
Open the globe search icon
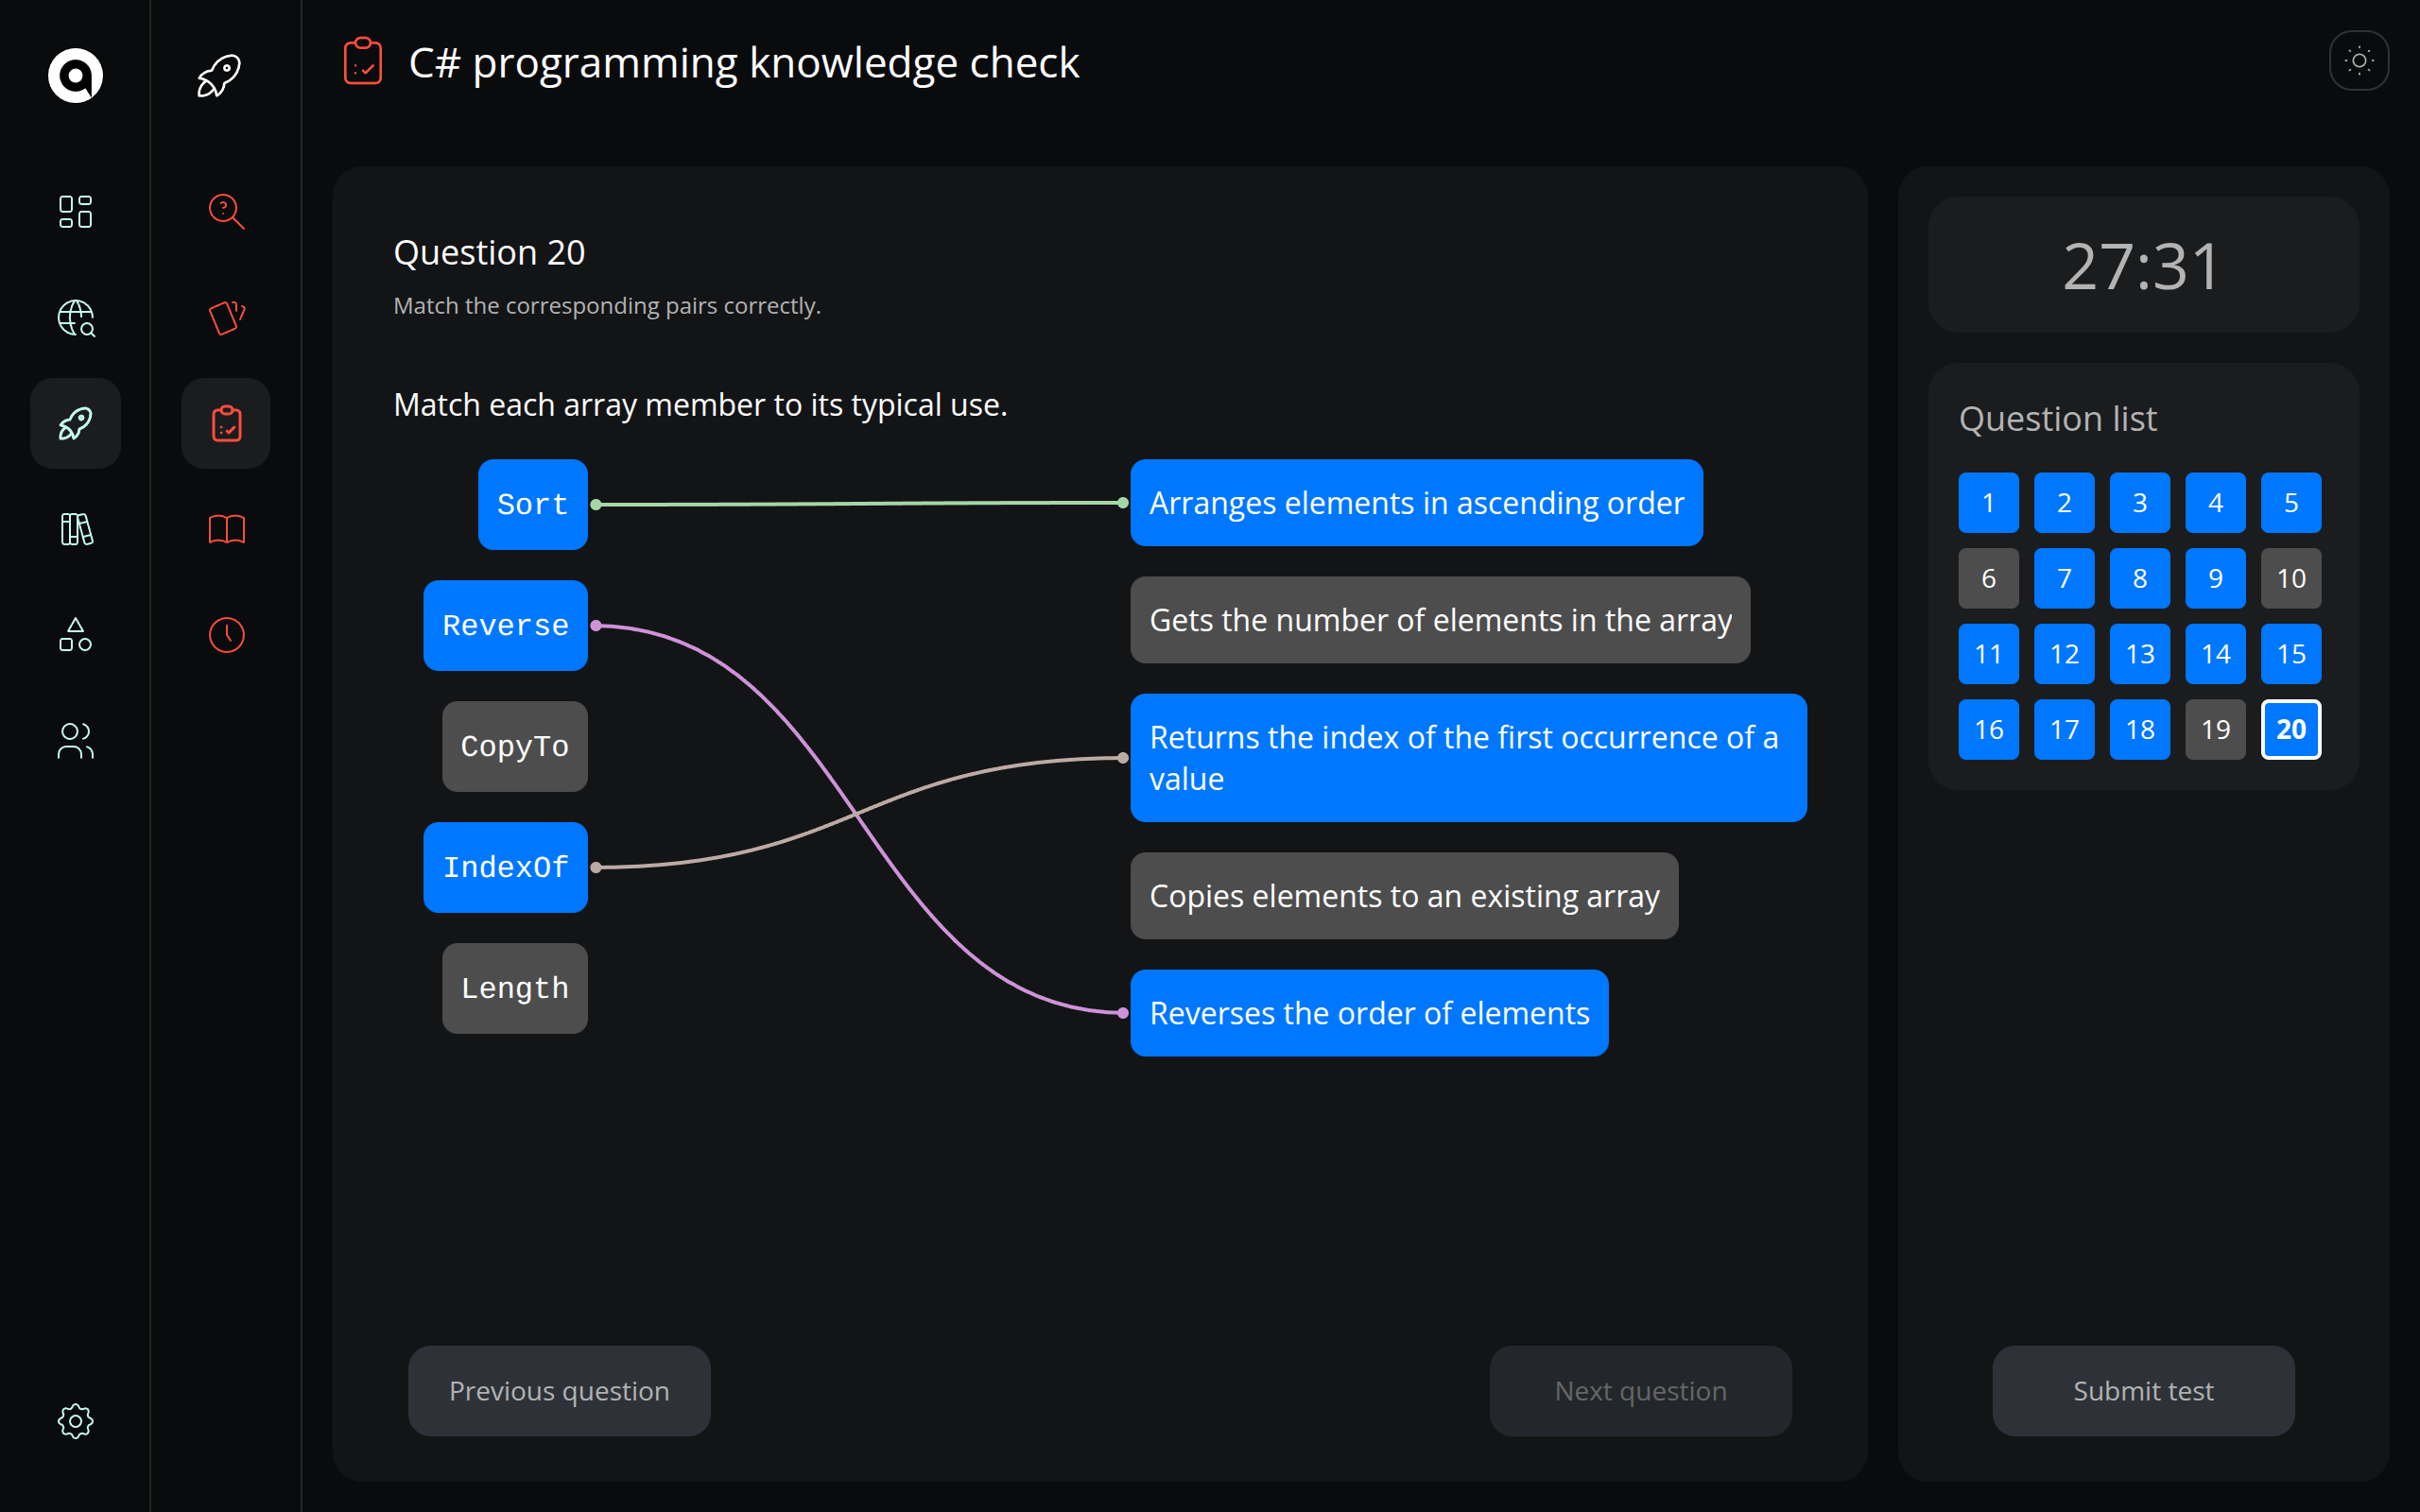[75, 318]
